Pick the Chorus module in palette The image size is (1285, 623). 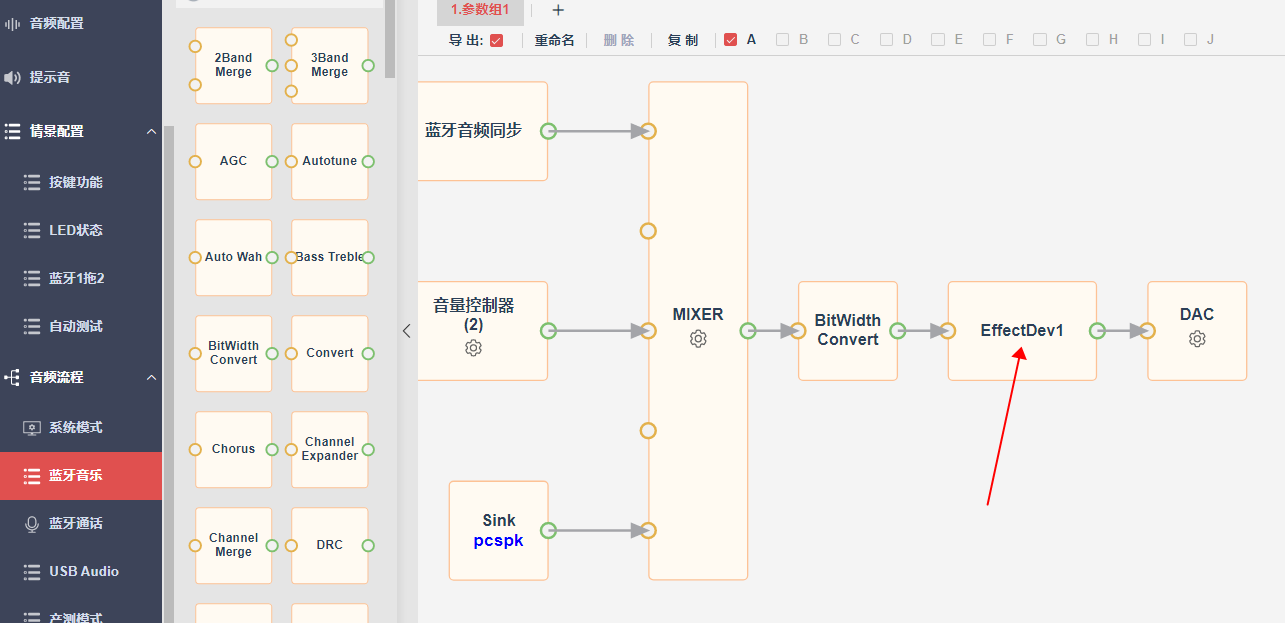coord(233,449)
